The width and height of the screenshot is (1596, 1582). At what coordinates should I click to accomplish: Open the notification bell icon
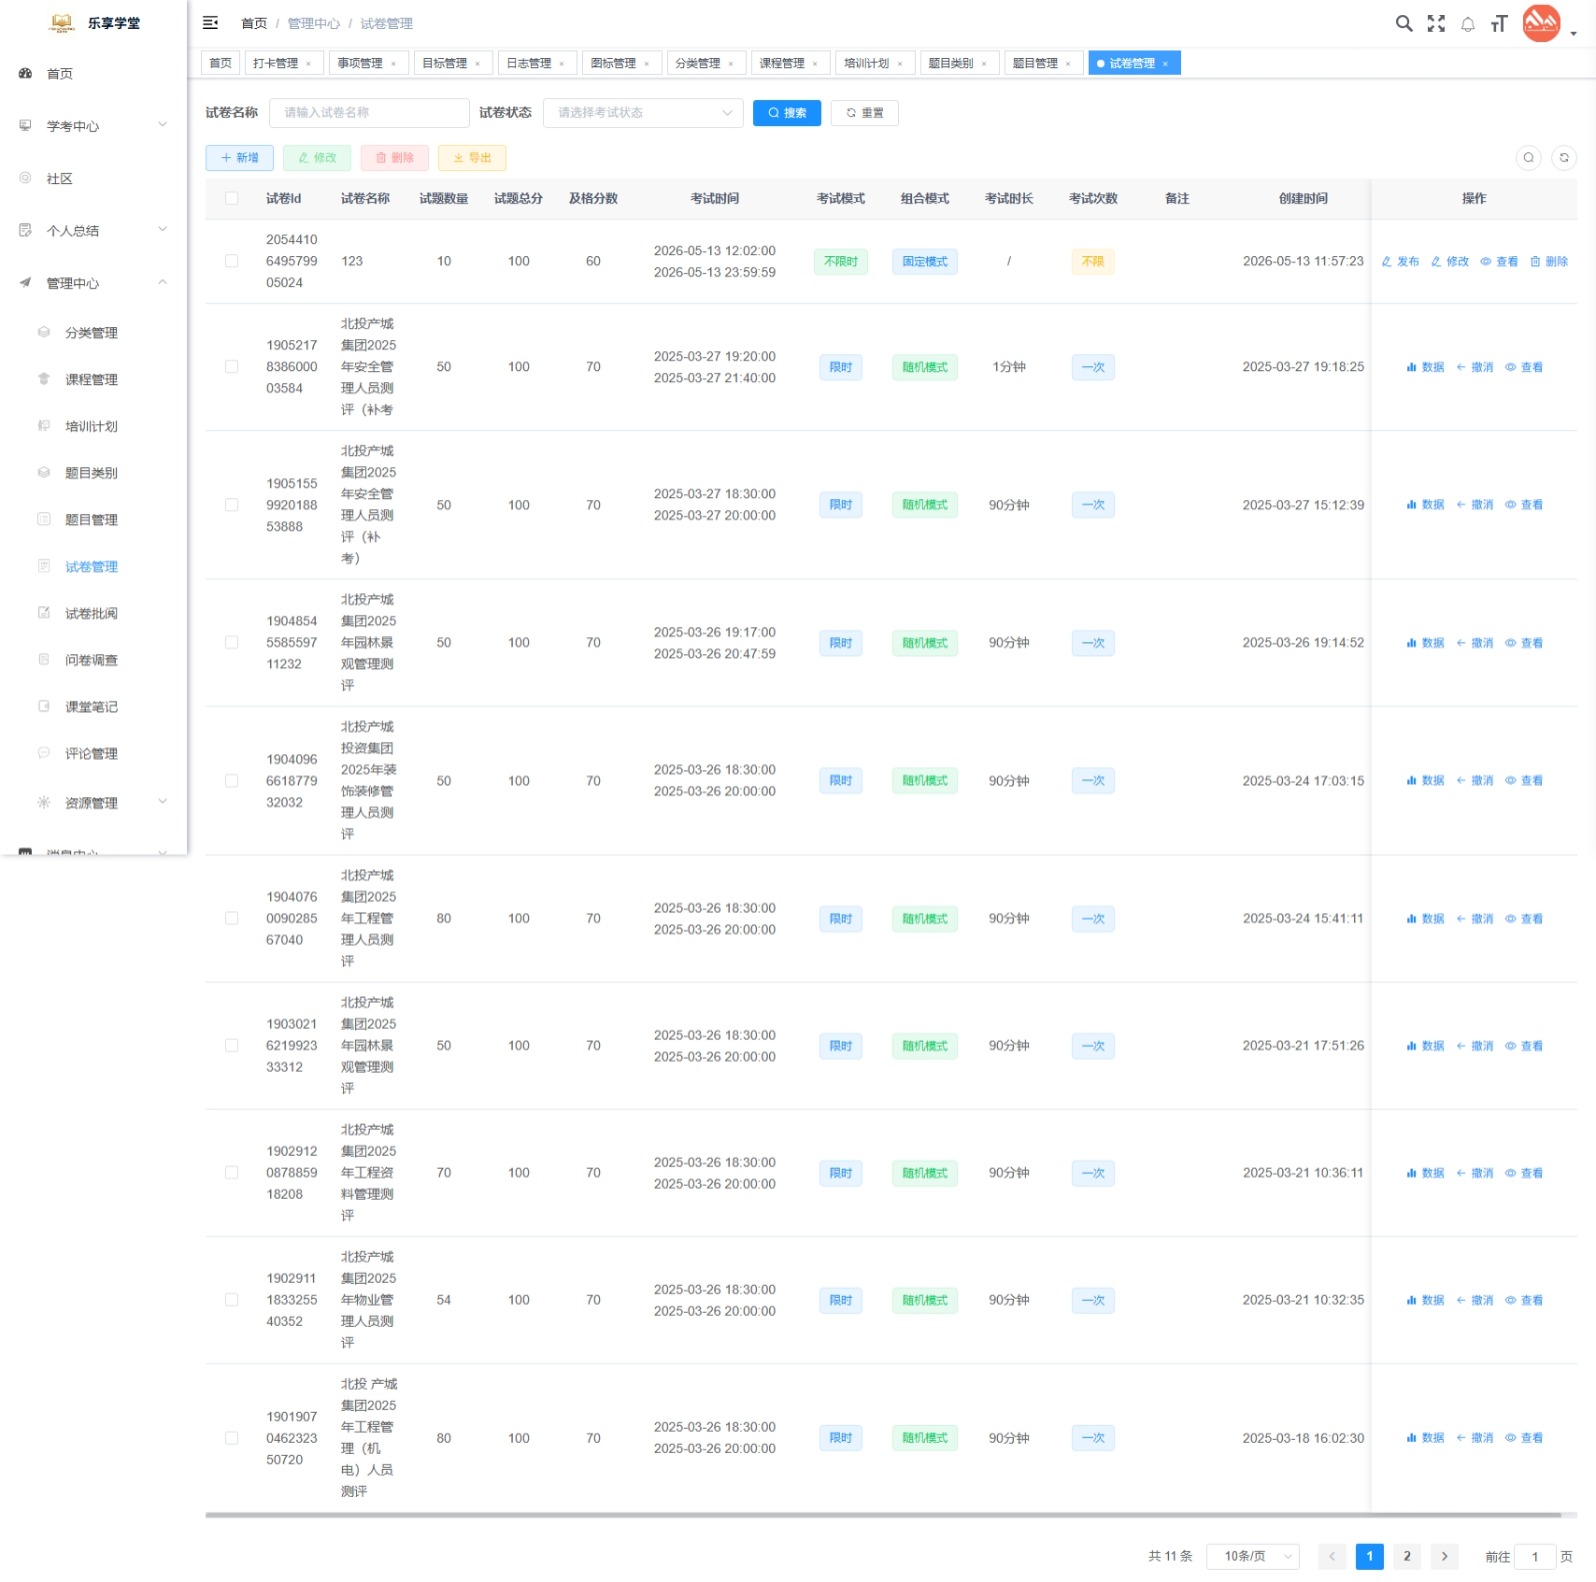point(1468,24)
